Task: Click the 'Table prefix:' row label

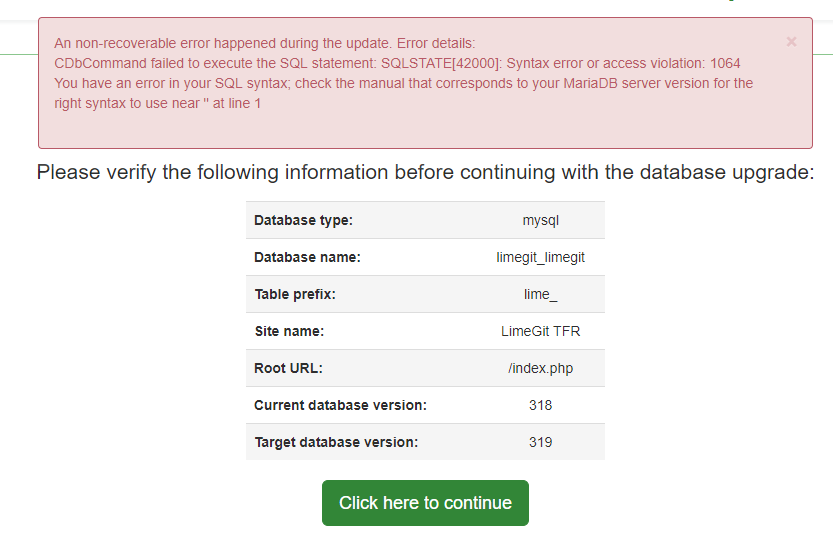Action: [x=295, y=294]
